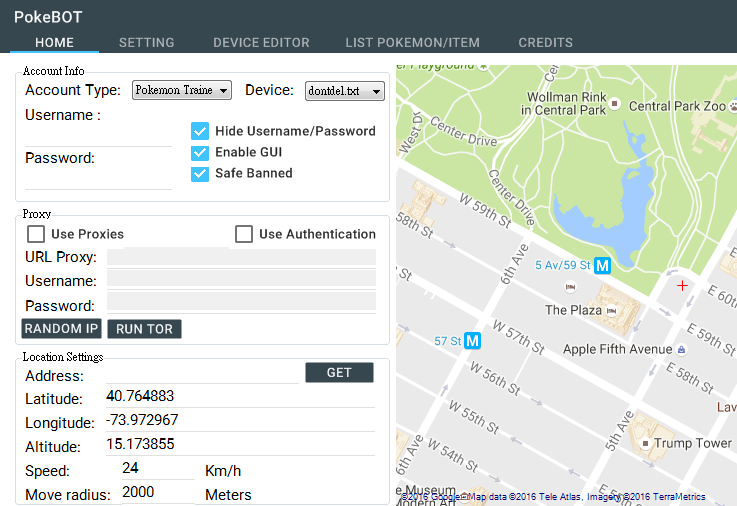
Task: Switch to the SETTING tab
Action: click(x=146, y=43)
